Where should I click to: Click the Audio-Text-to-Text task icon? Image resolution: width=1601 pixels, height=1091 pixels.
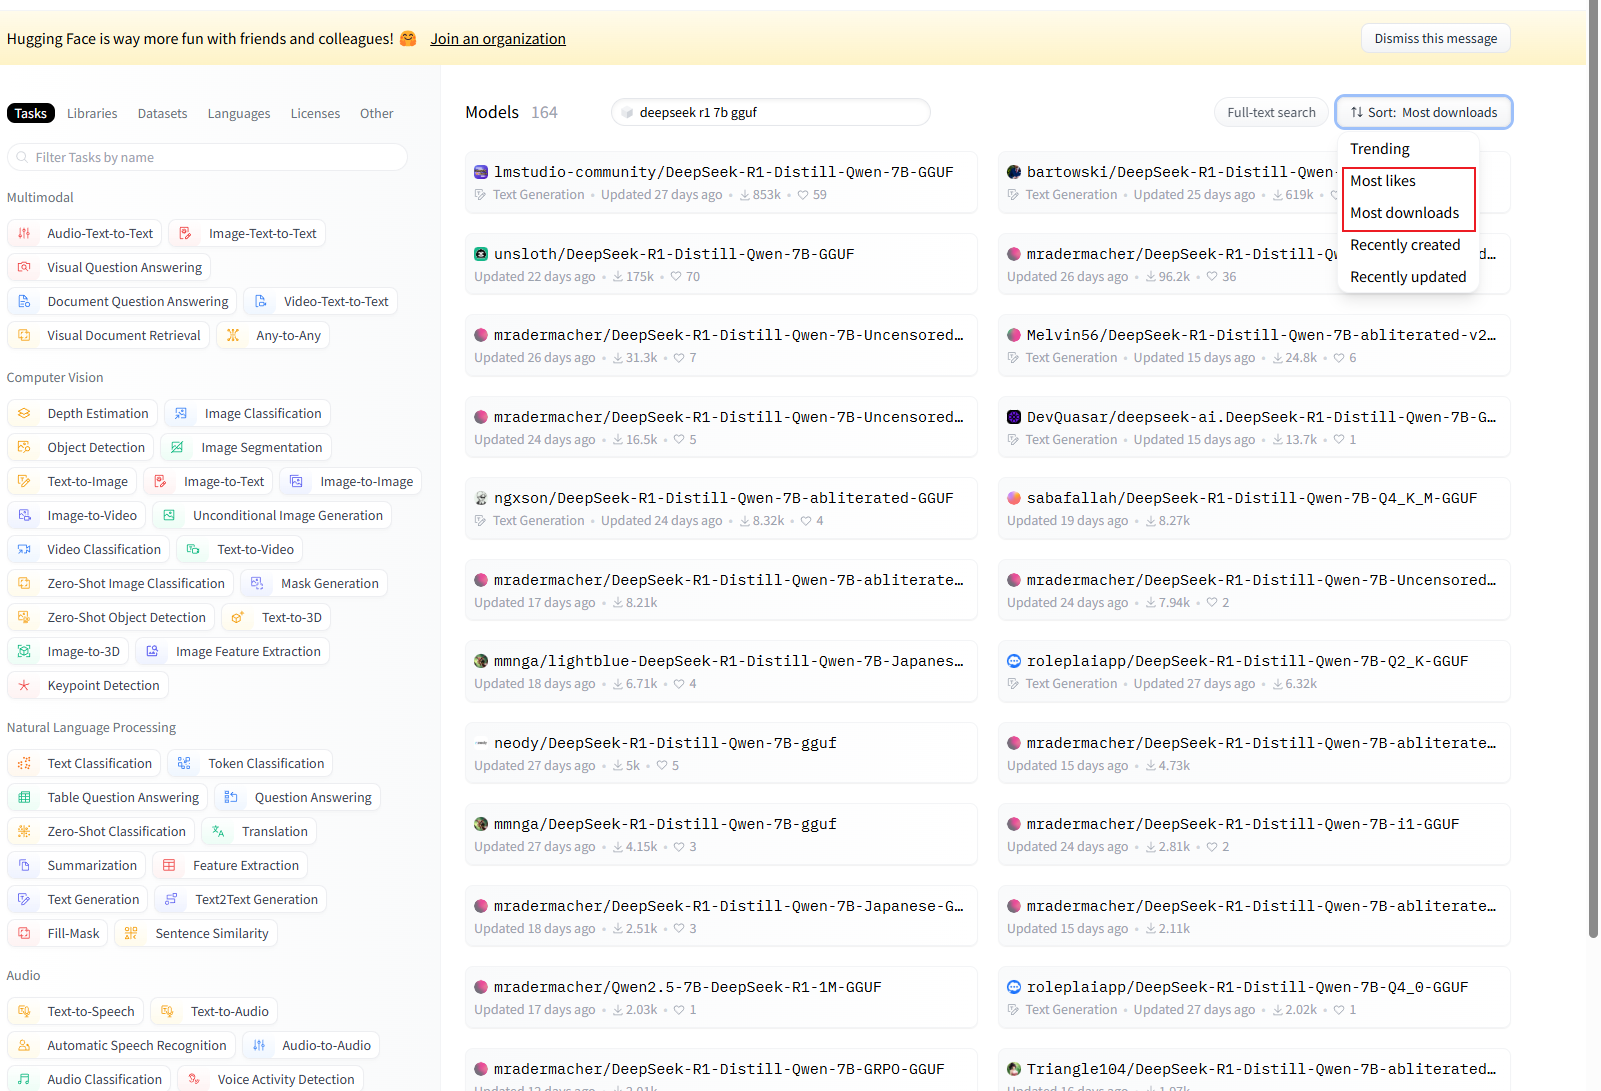click(x=24, y=233)
